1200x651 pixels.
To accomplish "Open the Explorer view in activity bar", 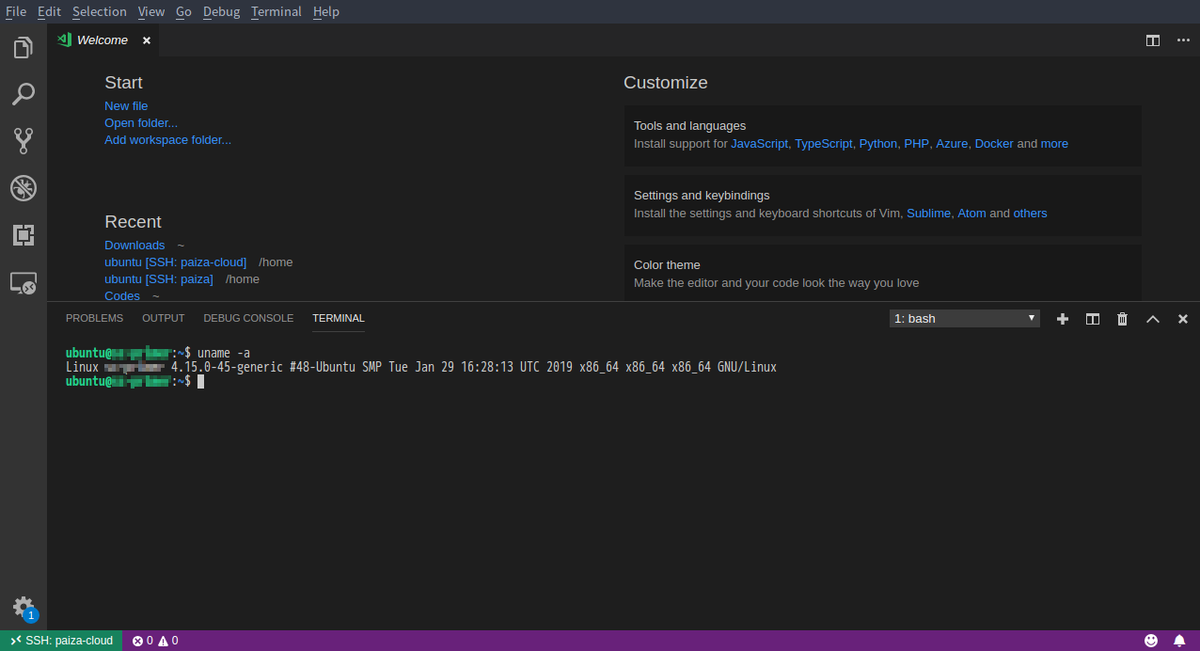I will tap(23, 47).
